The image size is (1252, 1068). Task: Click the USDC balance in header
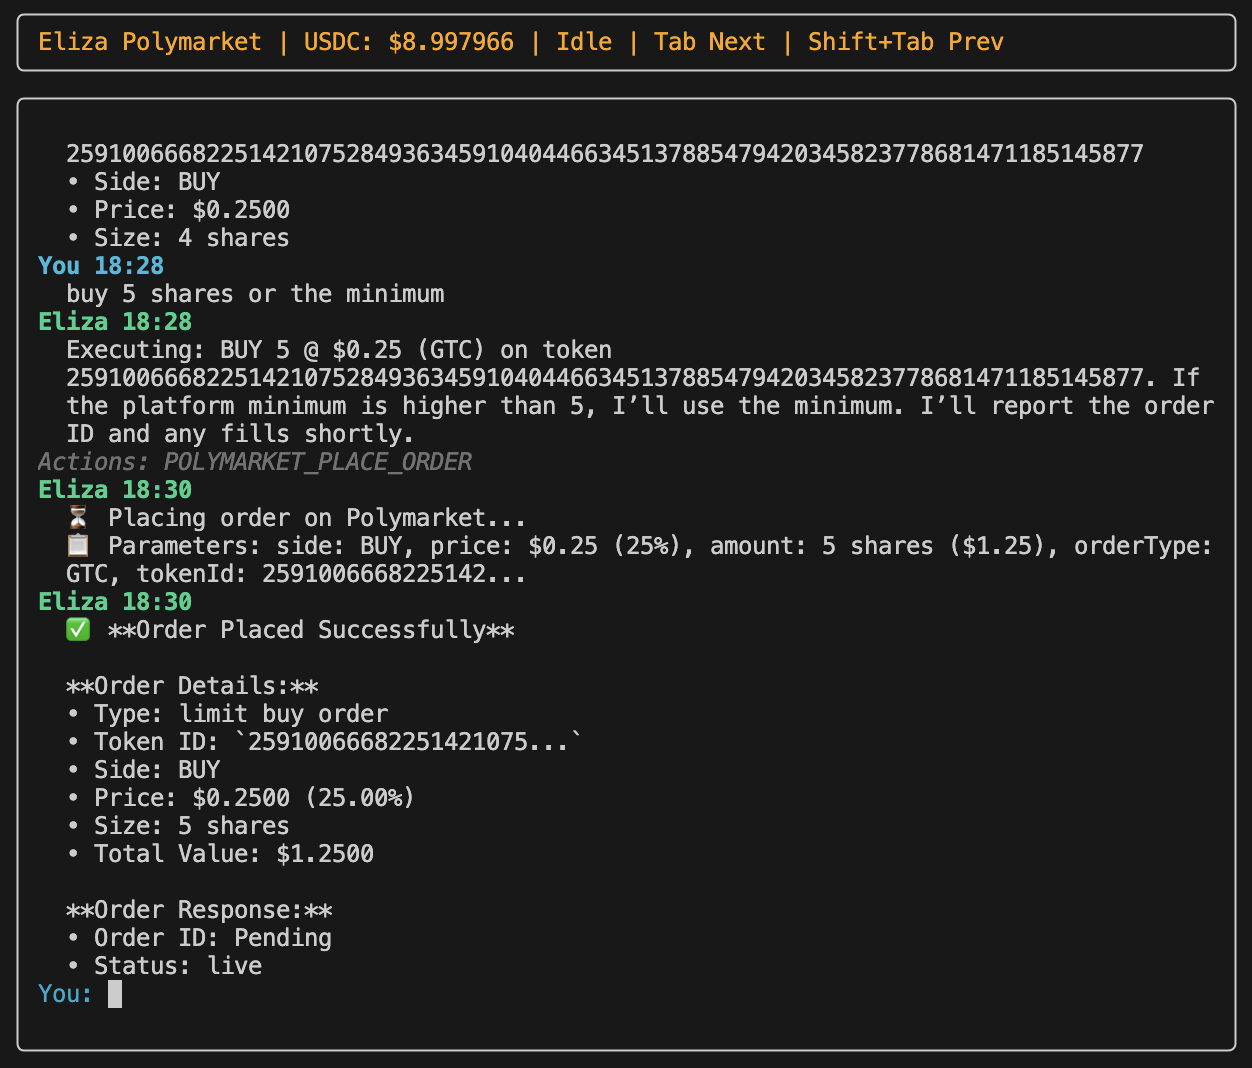pos(409,42)
